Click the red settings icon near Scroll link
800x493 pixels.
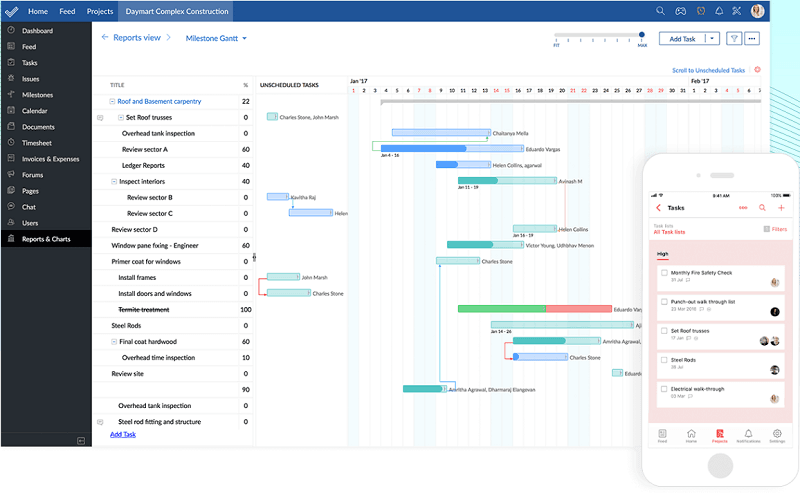757,69
